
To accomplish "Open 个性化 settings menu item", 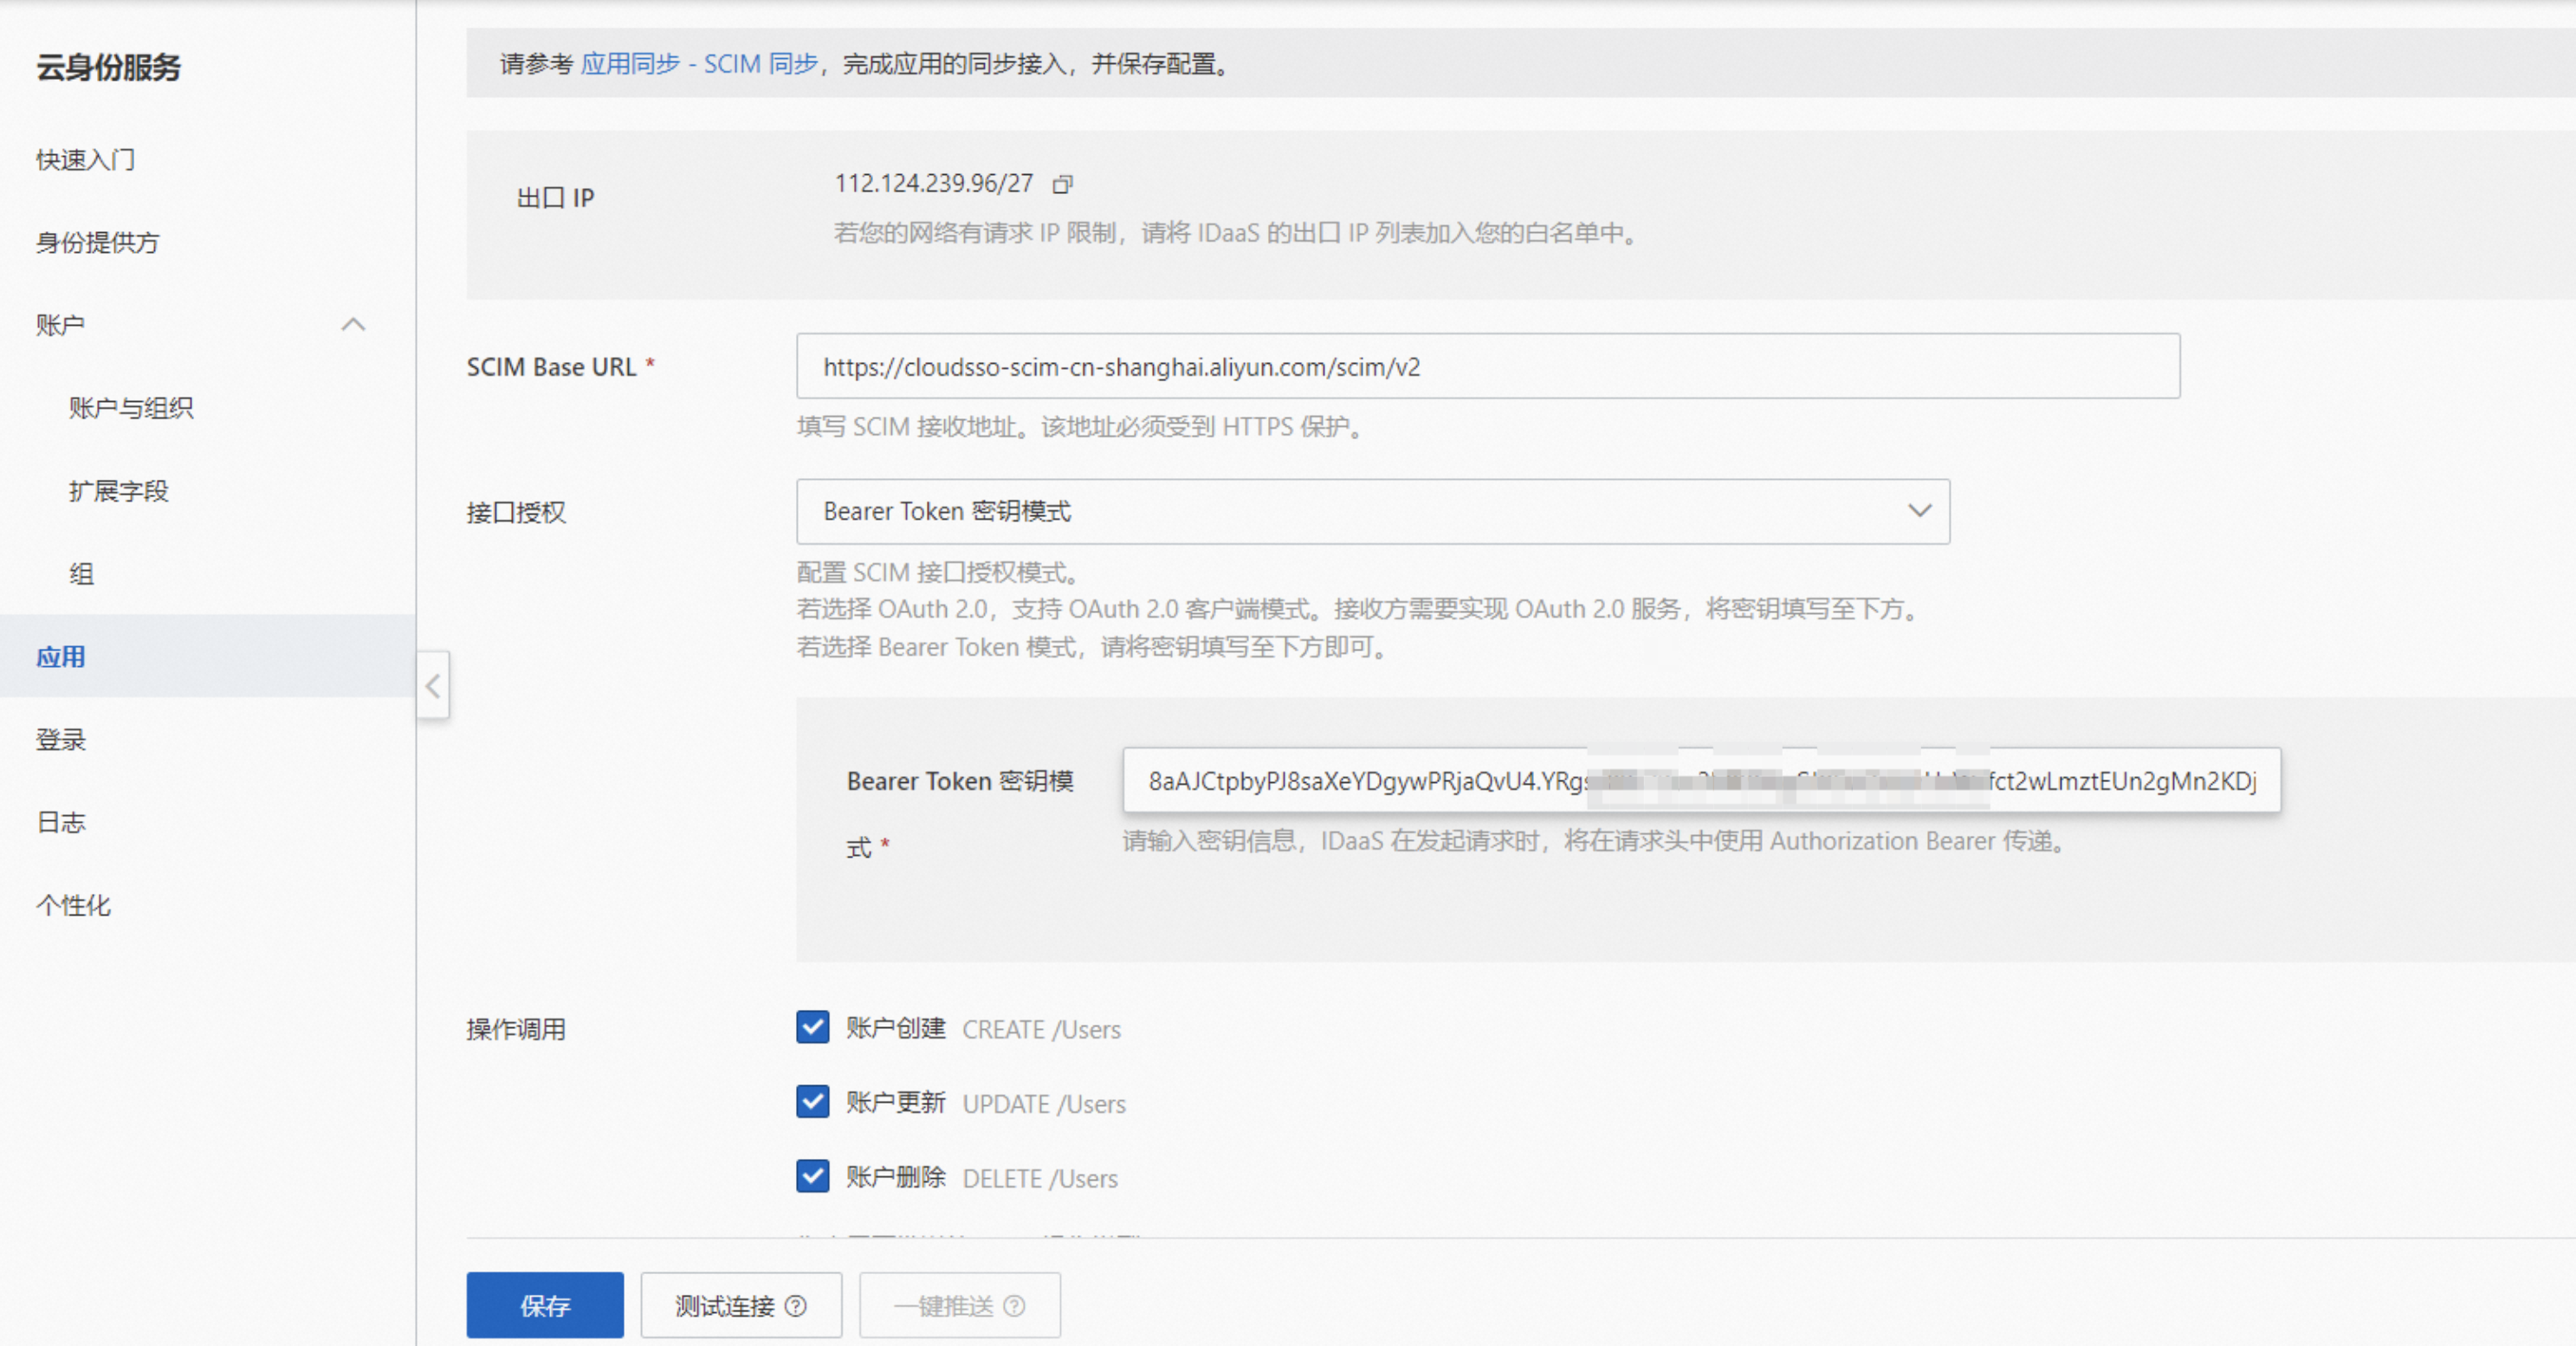I will pos(74,906).
